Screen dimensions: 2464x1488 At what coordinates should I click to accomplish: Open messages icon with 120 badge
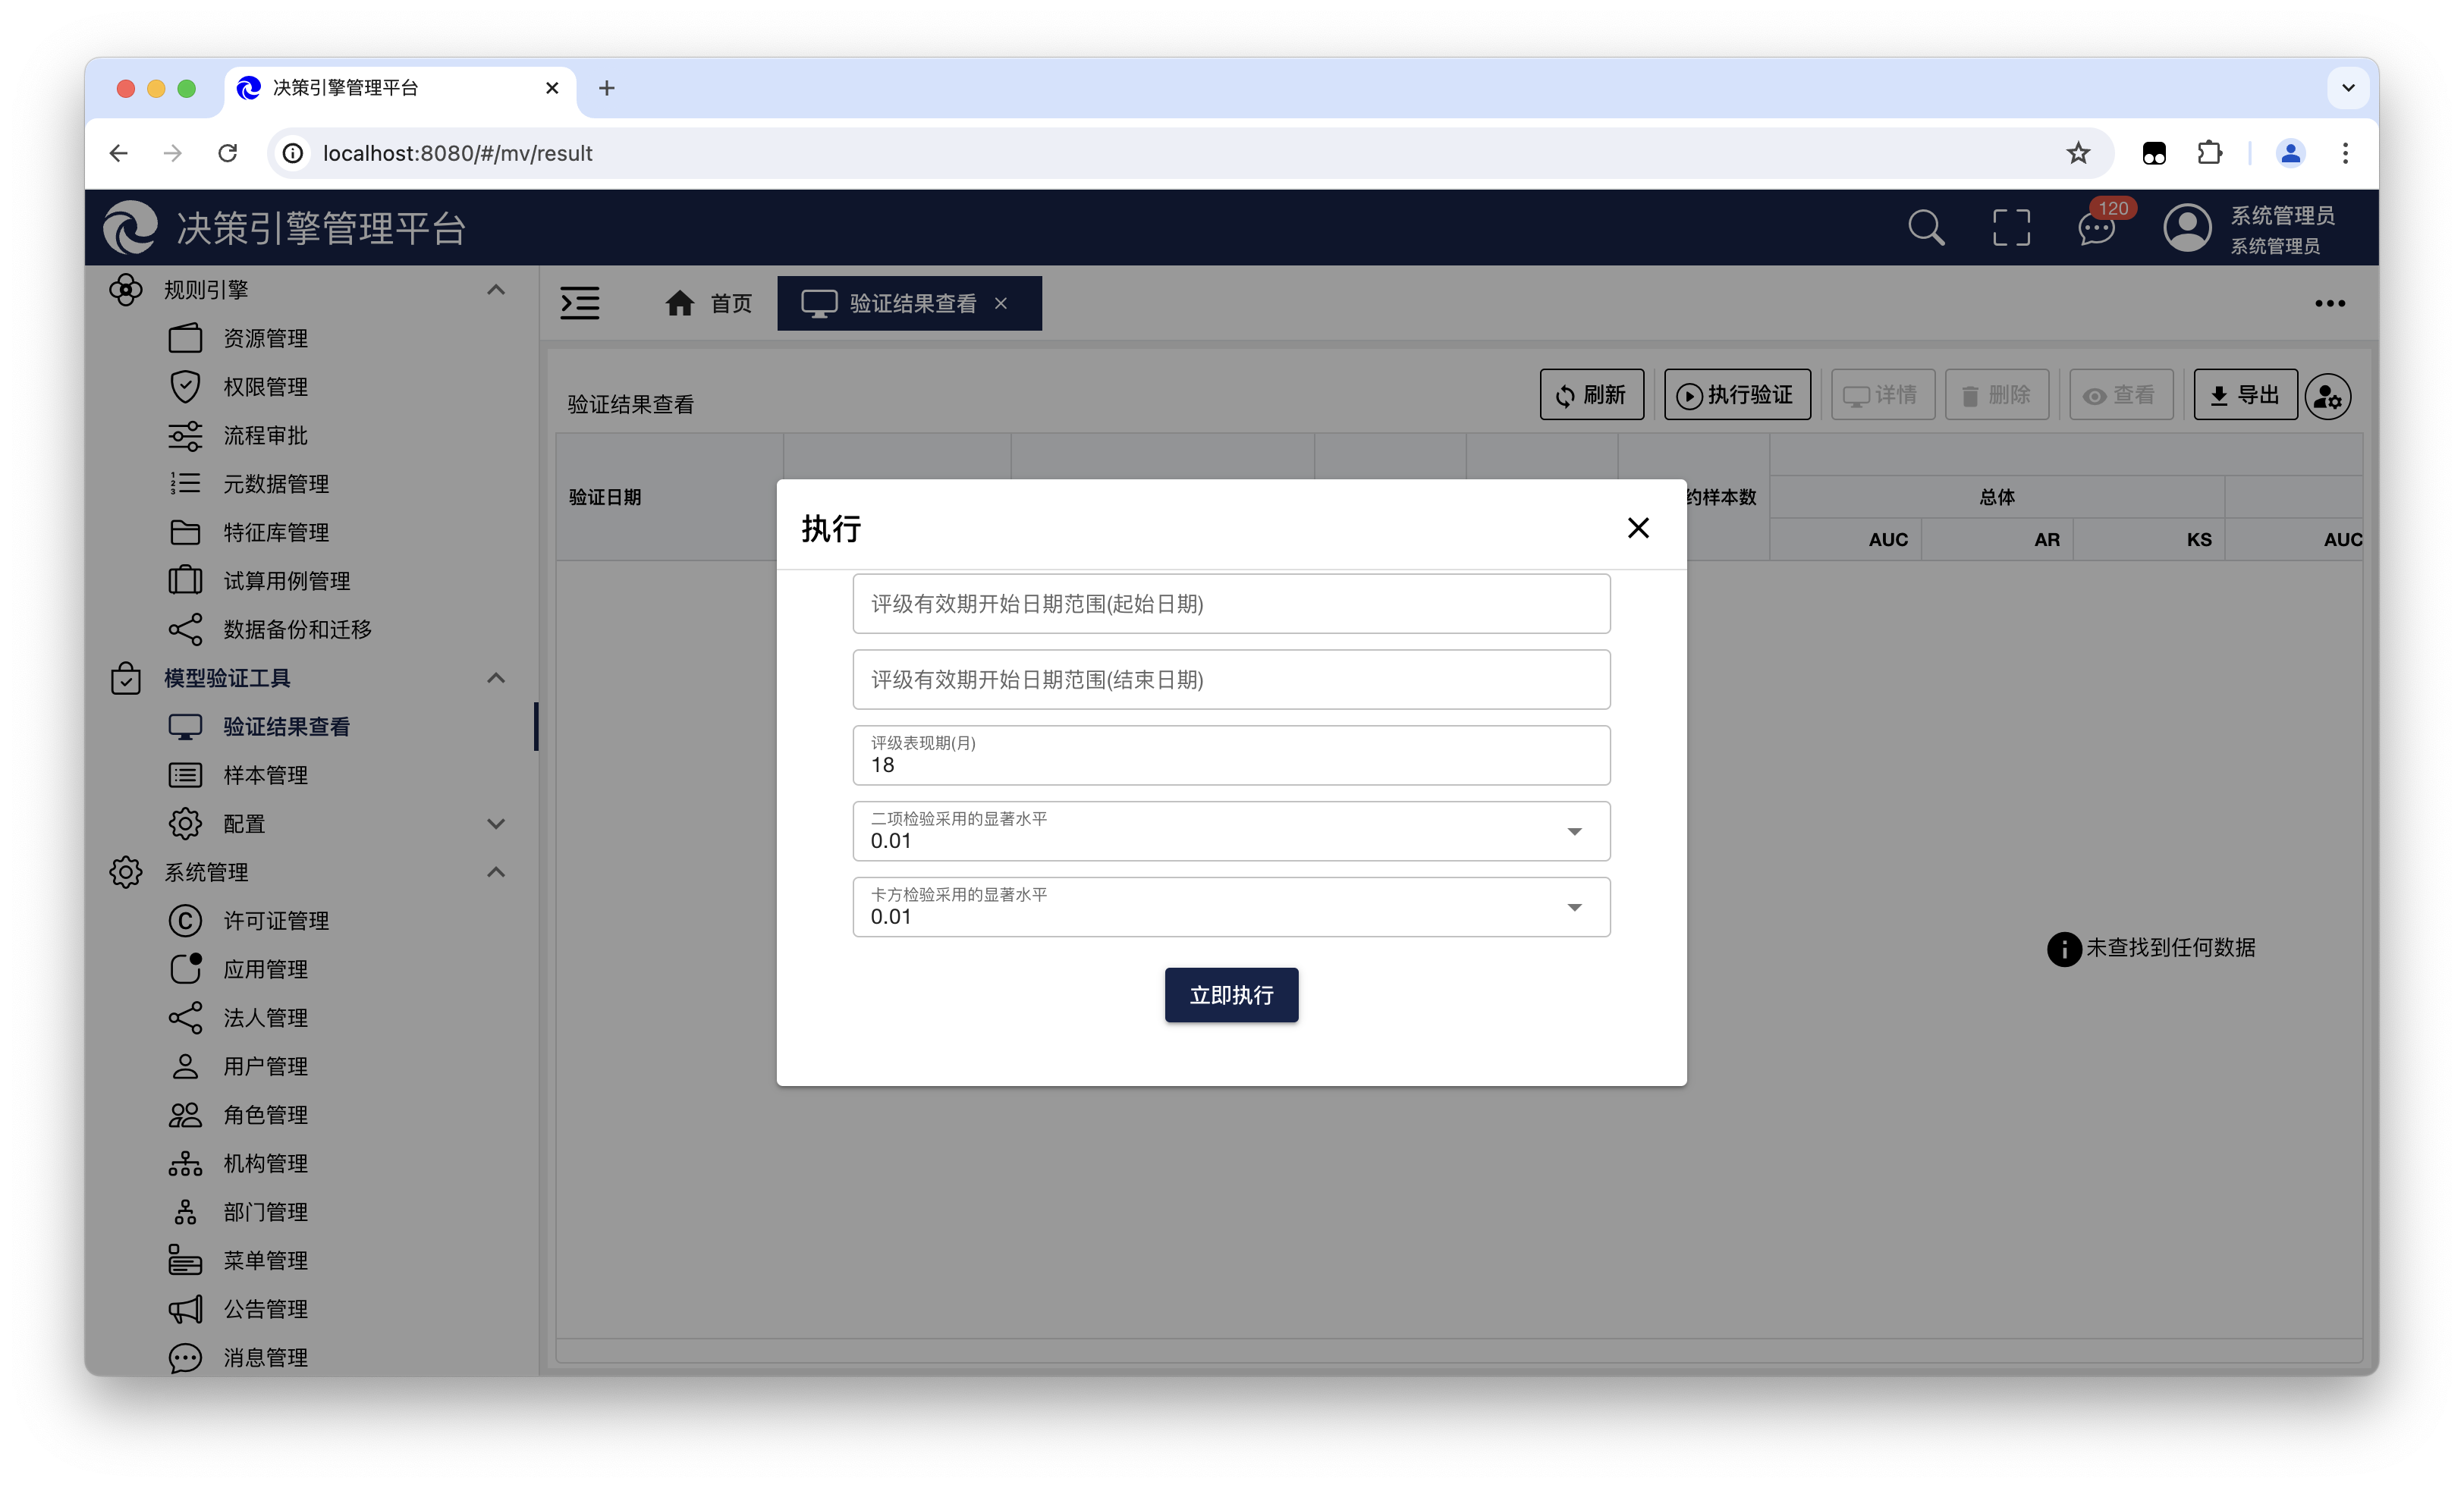[2096, 229]
